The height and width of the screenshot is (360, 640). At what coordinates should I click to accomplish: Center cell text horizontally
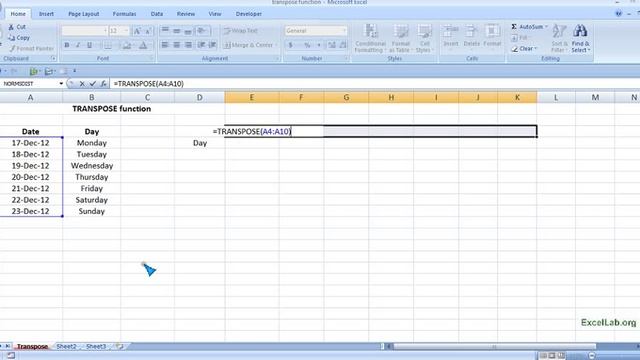(176, 45)
